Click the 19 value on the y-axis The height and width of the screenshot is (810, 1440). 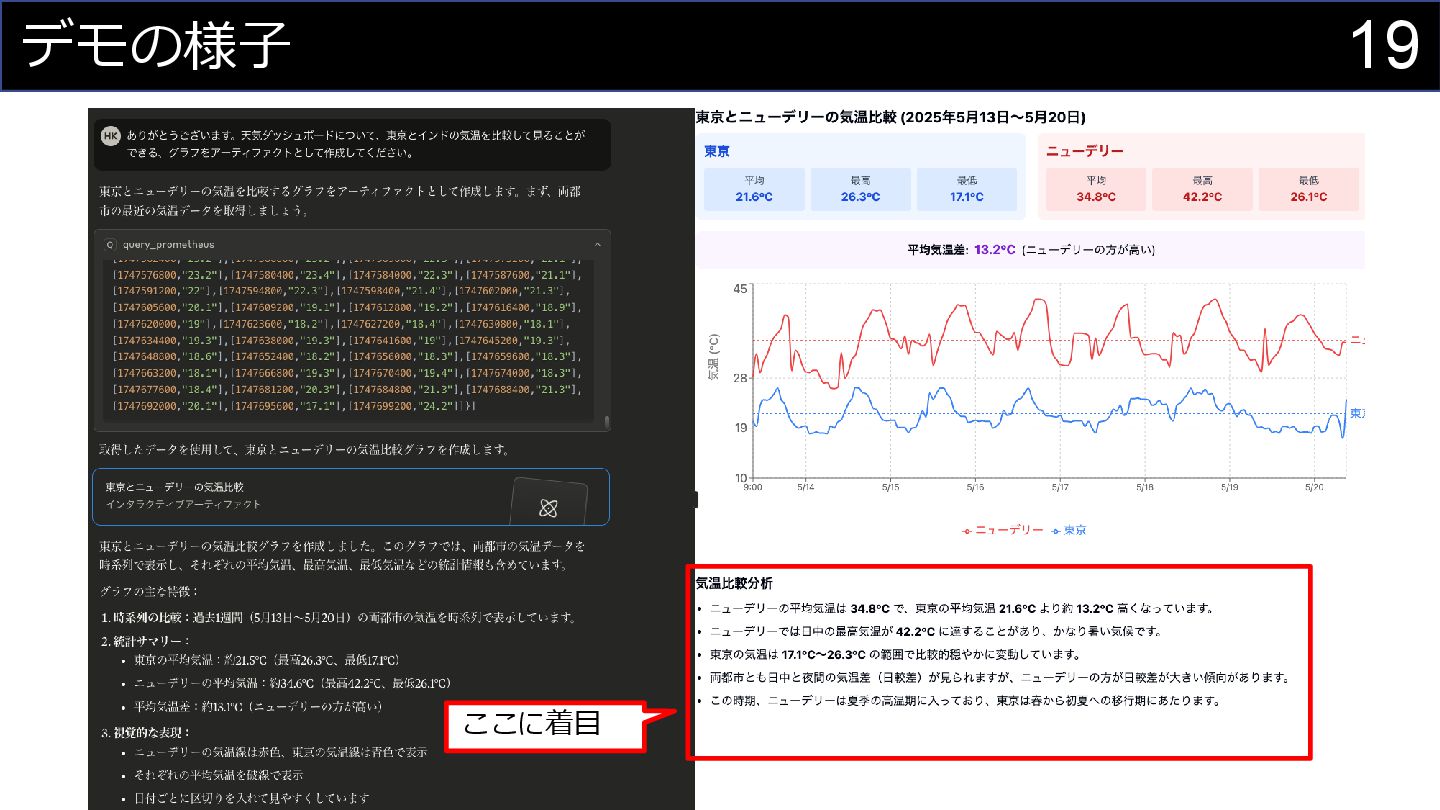click(x=741, y=428)
